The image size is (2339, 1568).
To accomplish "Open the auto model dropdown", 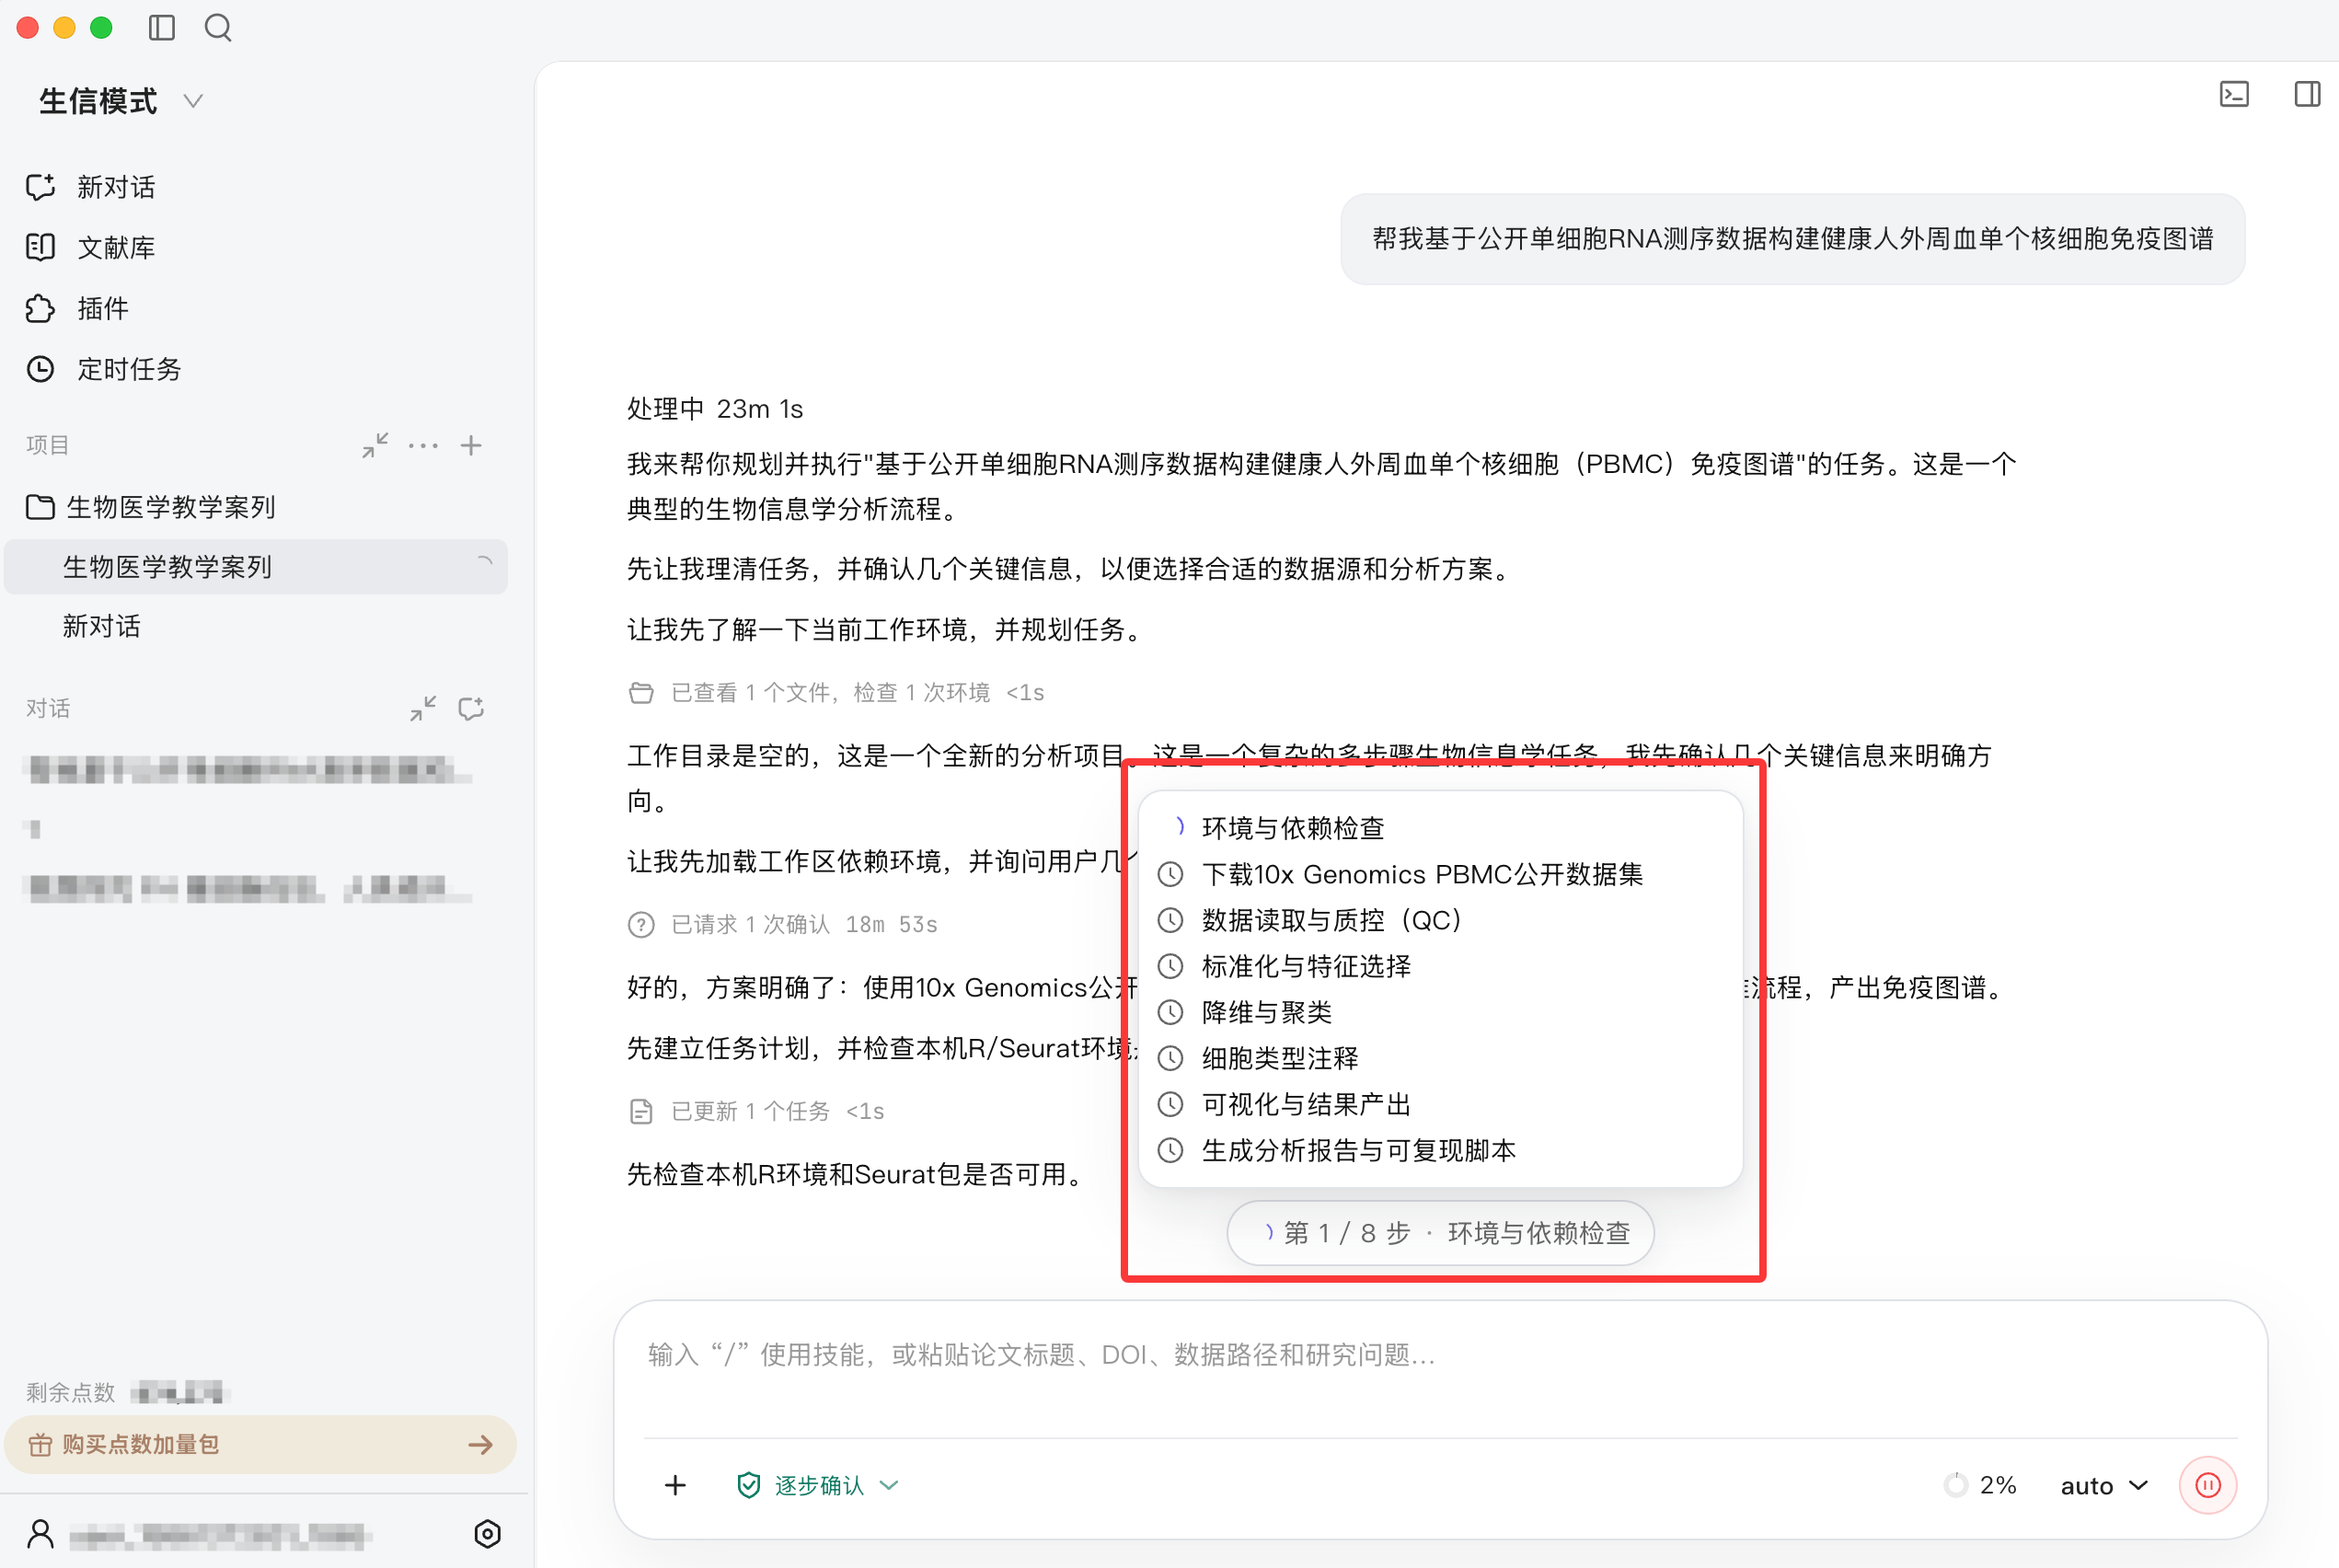I will pyautogui.click(x=2104, y=1485).
